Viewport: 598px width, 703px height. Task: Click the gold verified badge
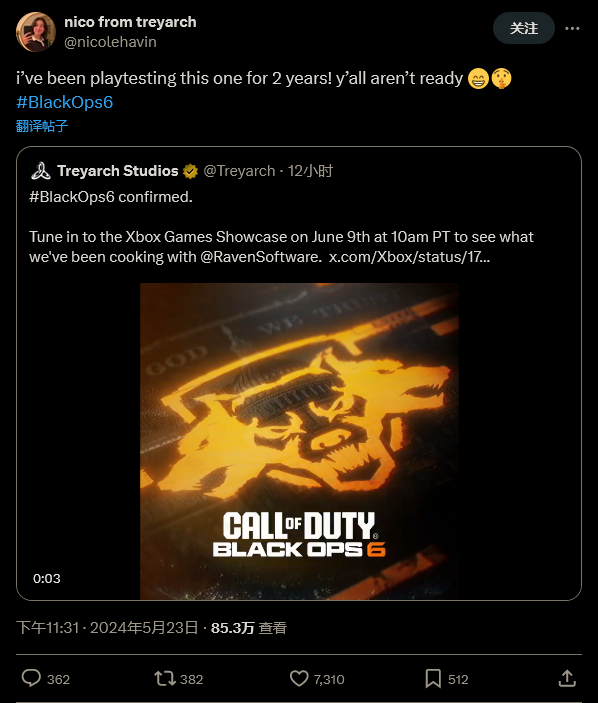pos(190,171)
